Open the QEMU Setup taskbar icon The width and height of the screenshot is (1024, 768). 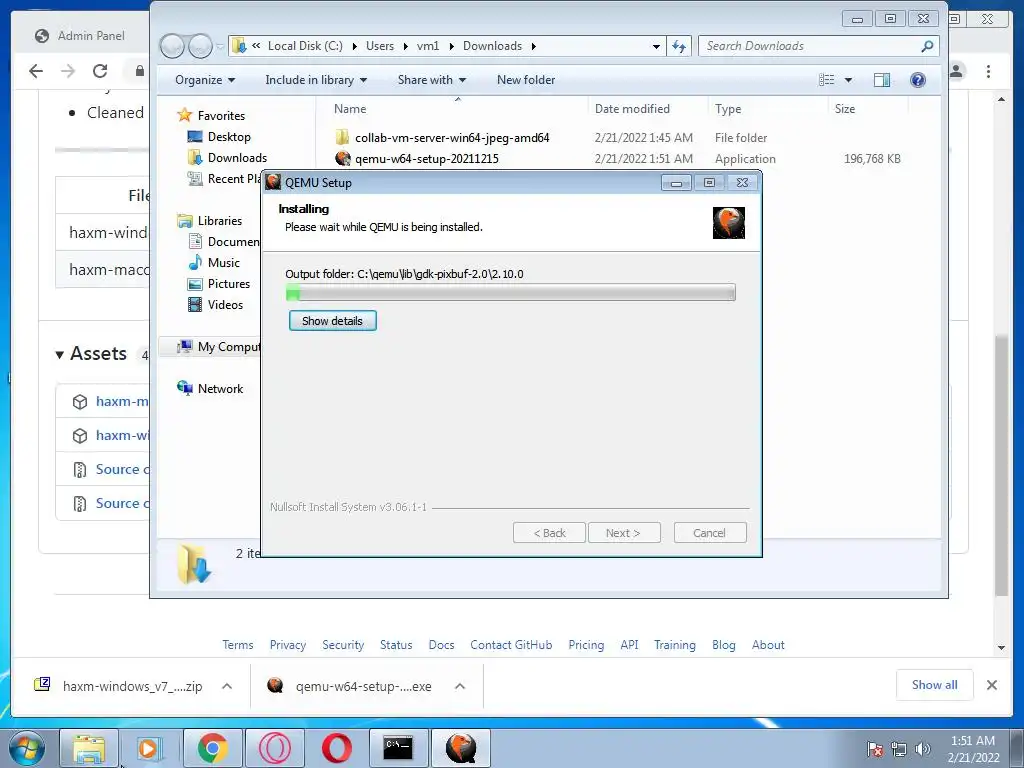click(x=460, y=748)
